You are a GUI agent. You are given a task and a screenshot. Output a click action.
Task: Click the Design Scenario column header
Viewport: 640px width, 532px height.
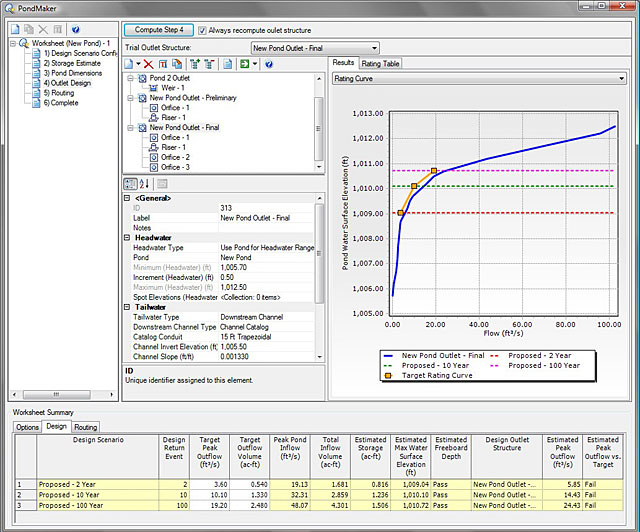[x=98, y=456]
